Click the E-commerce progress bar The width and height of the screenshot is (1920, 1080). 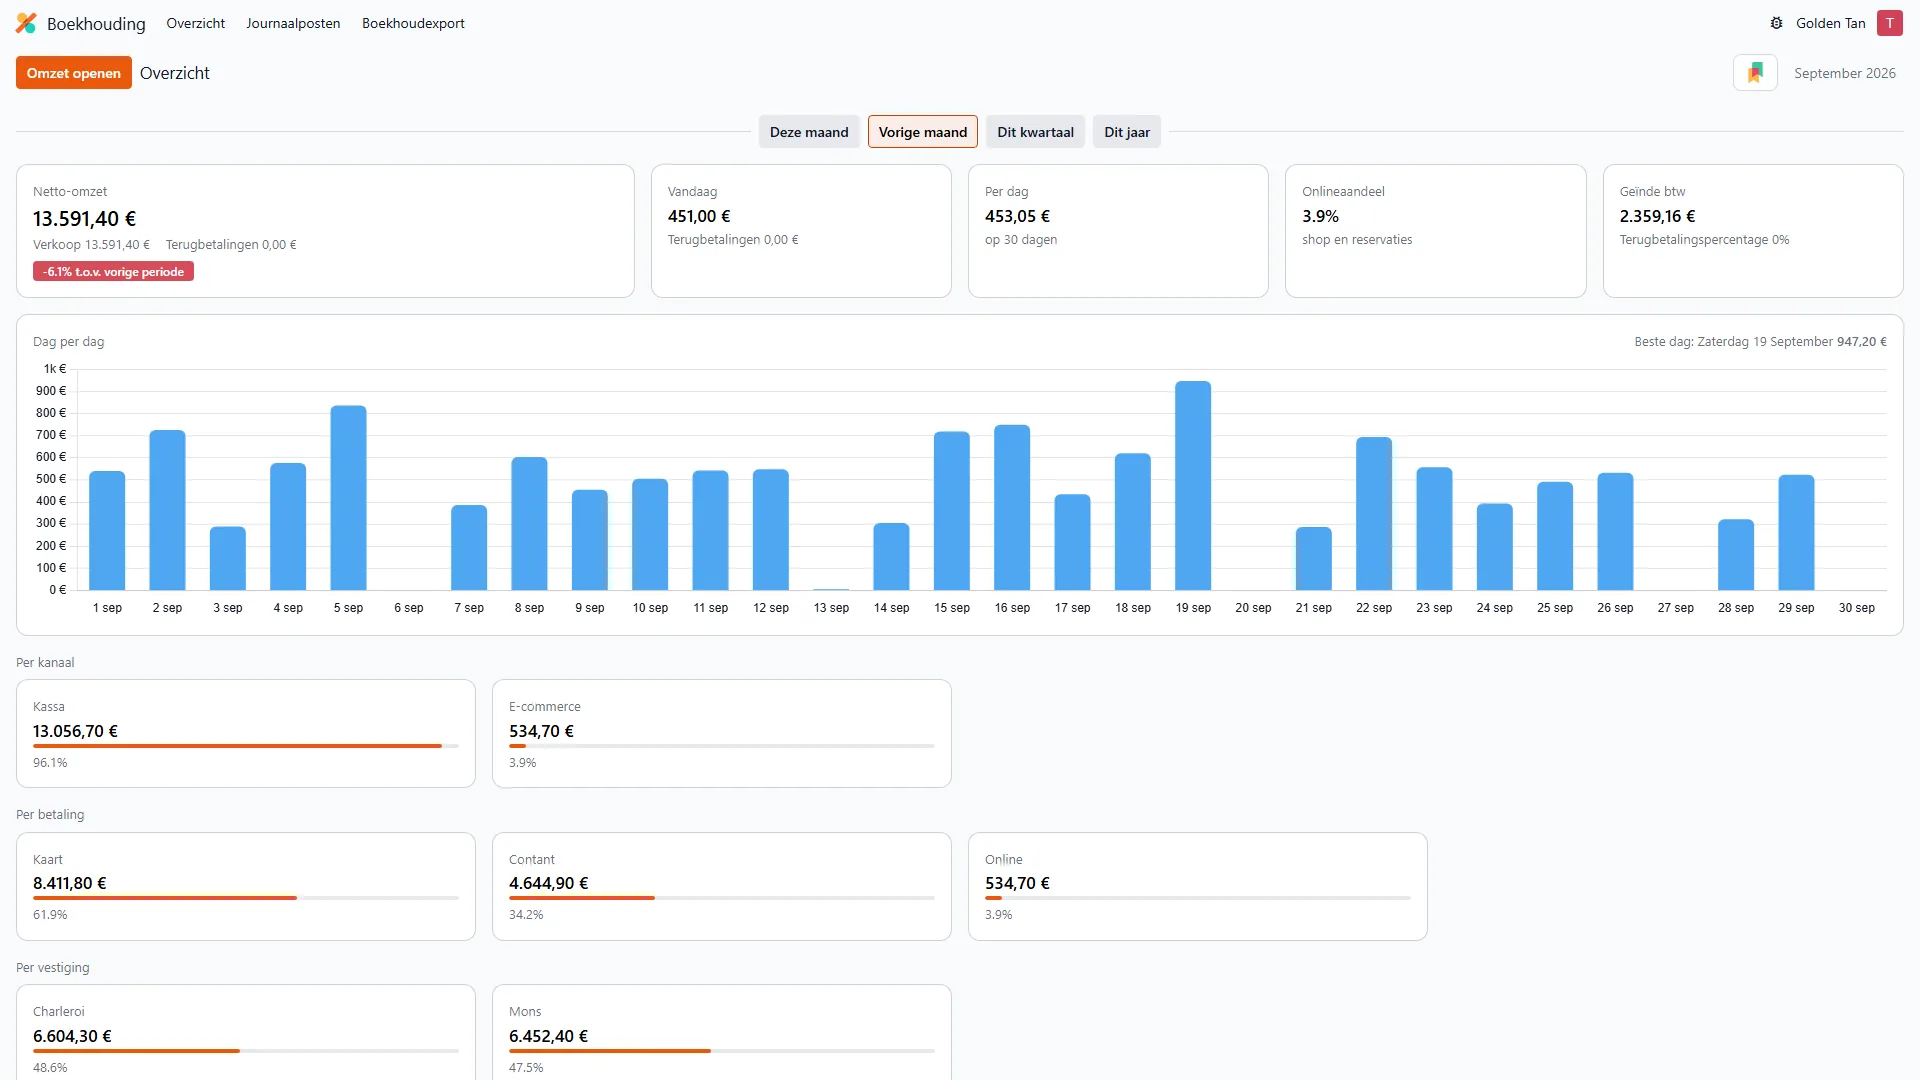tap(722, 746)
